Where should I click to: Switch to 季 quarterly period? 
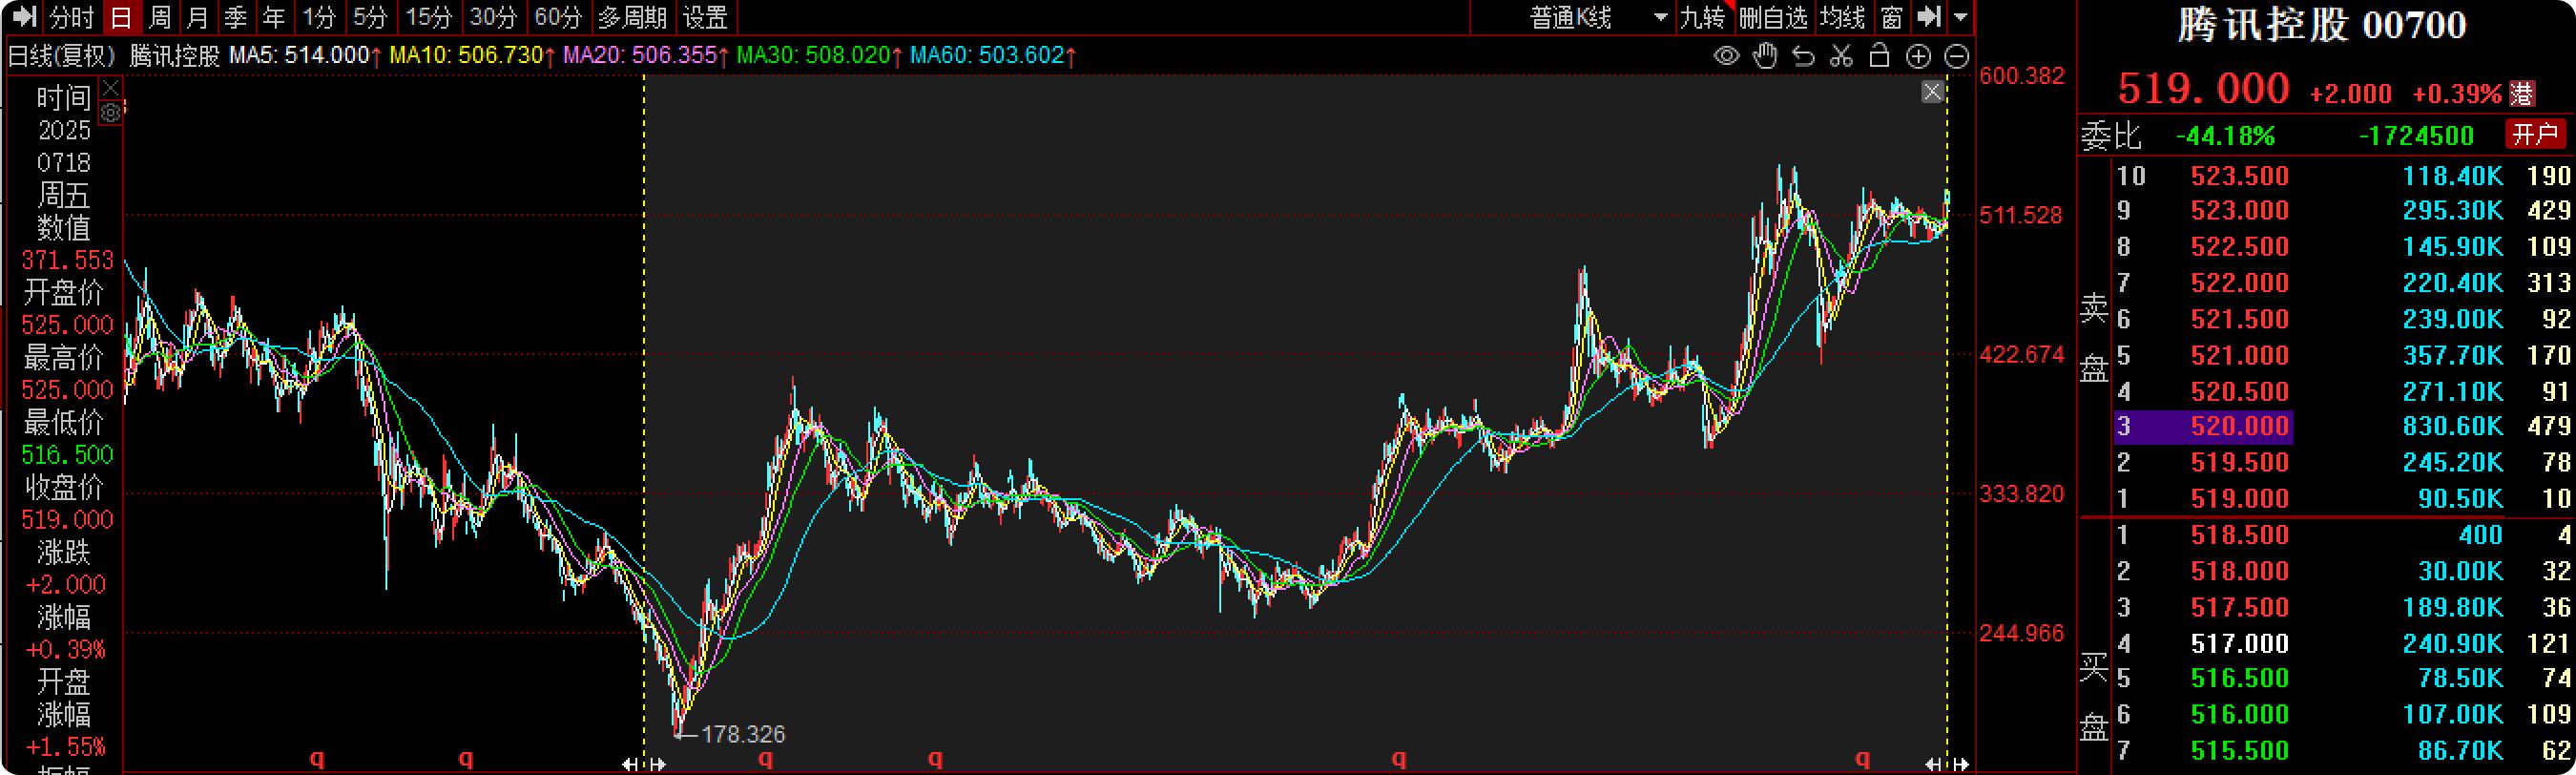click(235, 17)
